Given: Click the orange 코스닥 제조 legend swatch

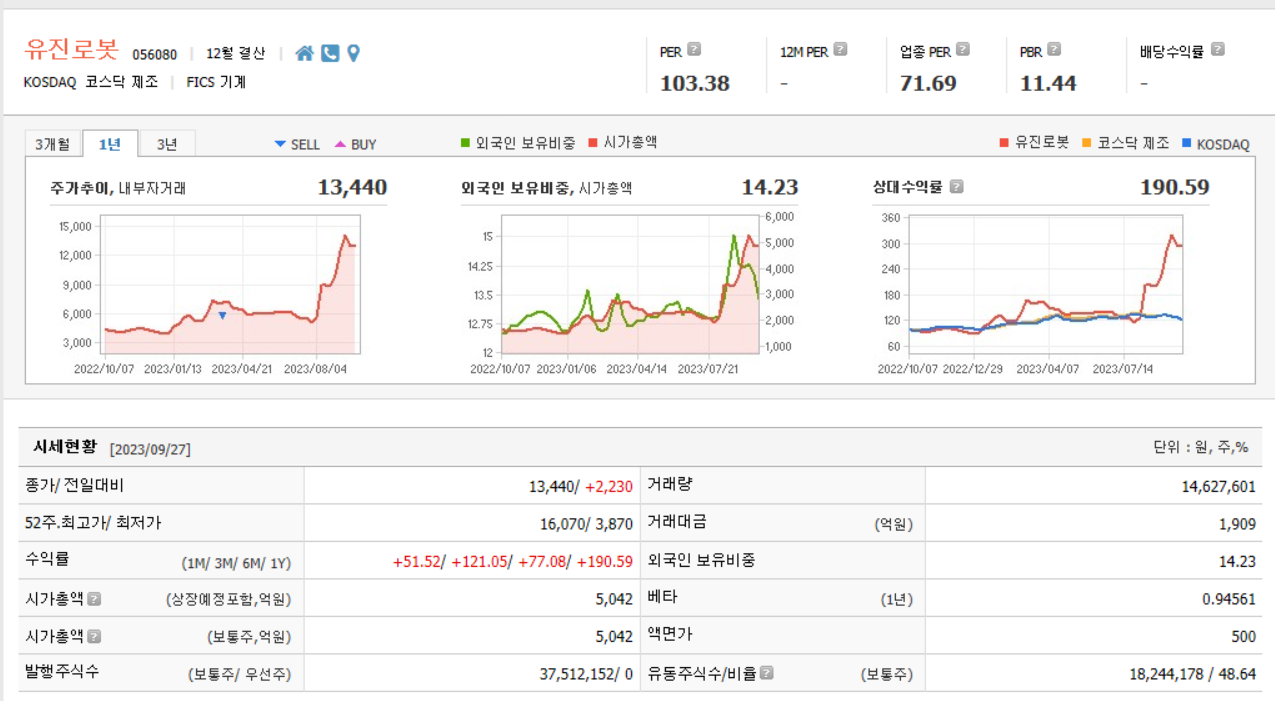Looking at the screenshot, I should coord(1087,143).
